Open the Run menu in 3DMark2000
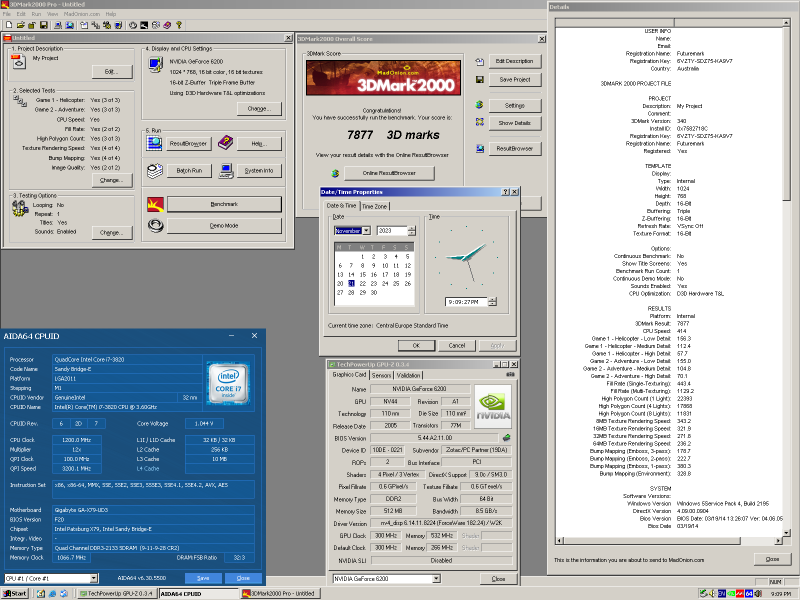The height and width of the screenshot is (600, 800). coord(36,14)
